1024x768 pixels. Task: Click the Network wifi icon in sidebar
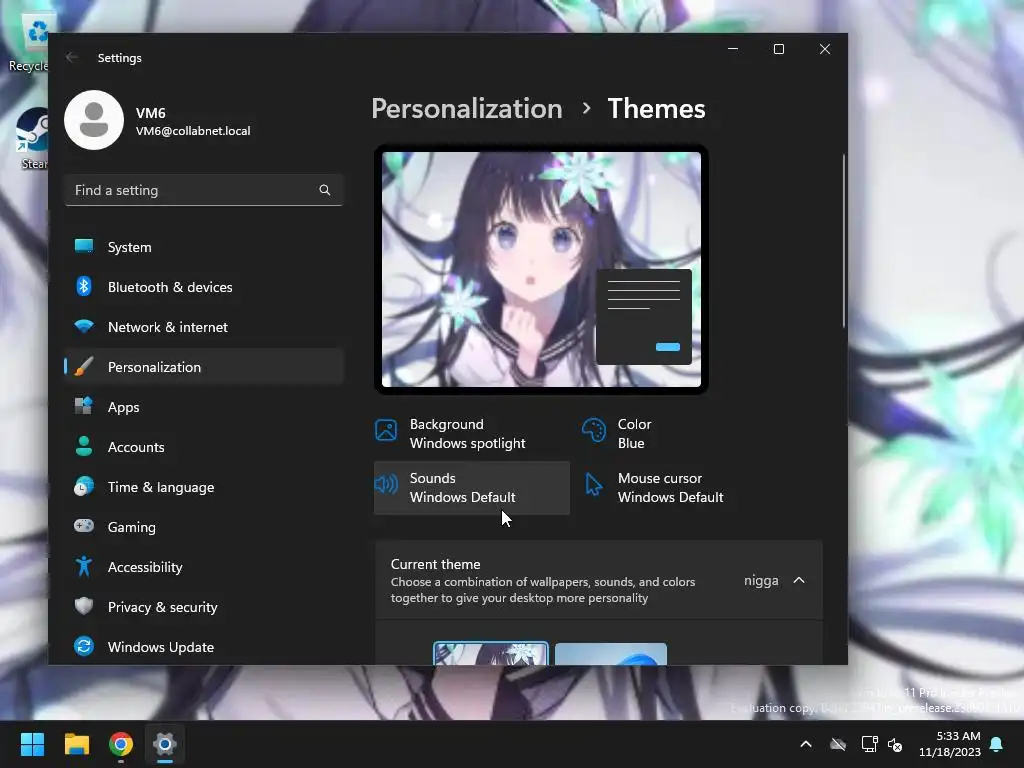coord(84,326)
